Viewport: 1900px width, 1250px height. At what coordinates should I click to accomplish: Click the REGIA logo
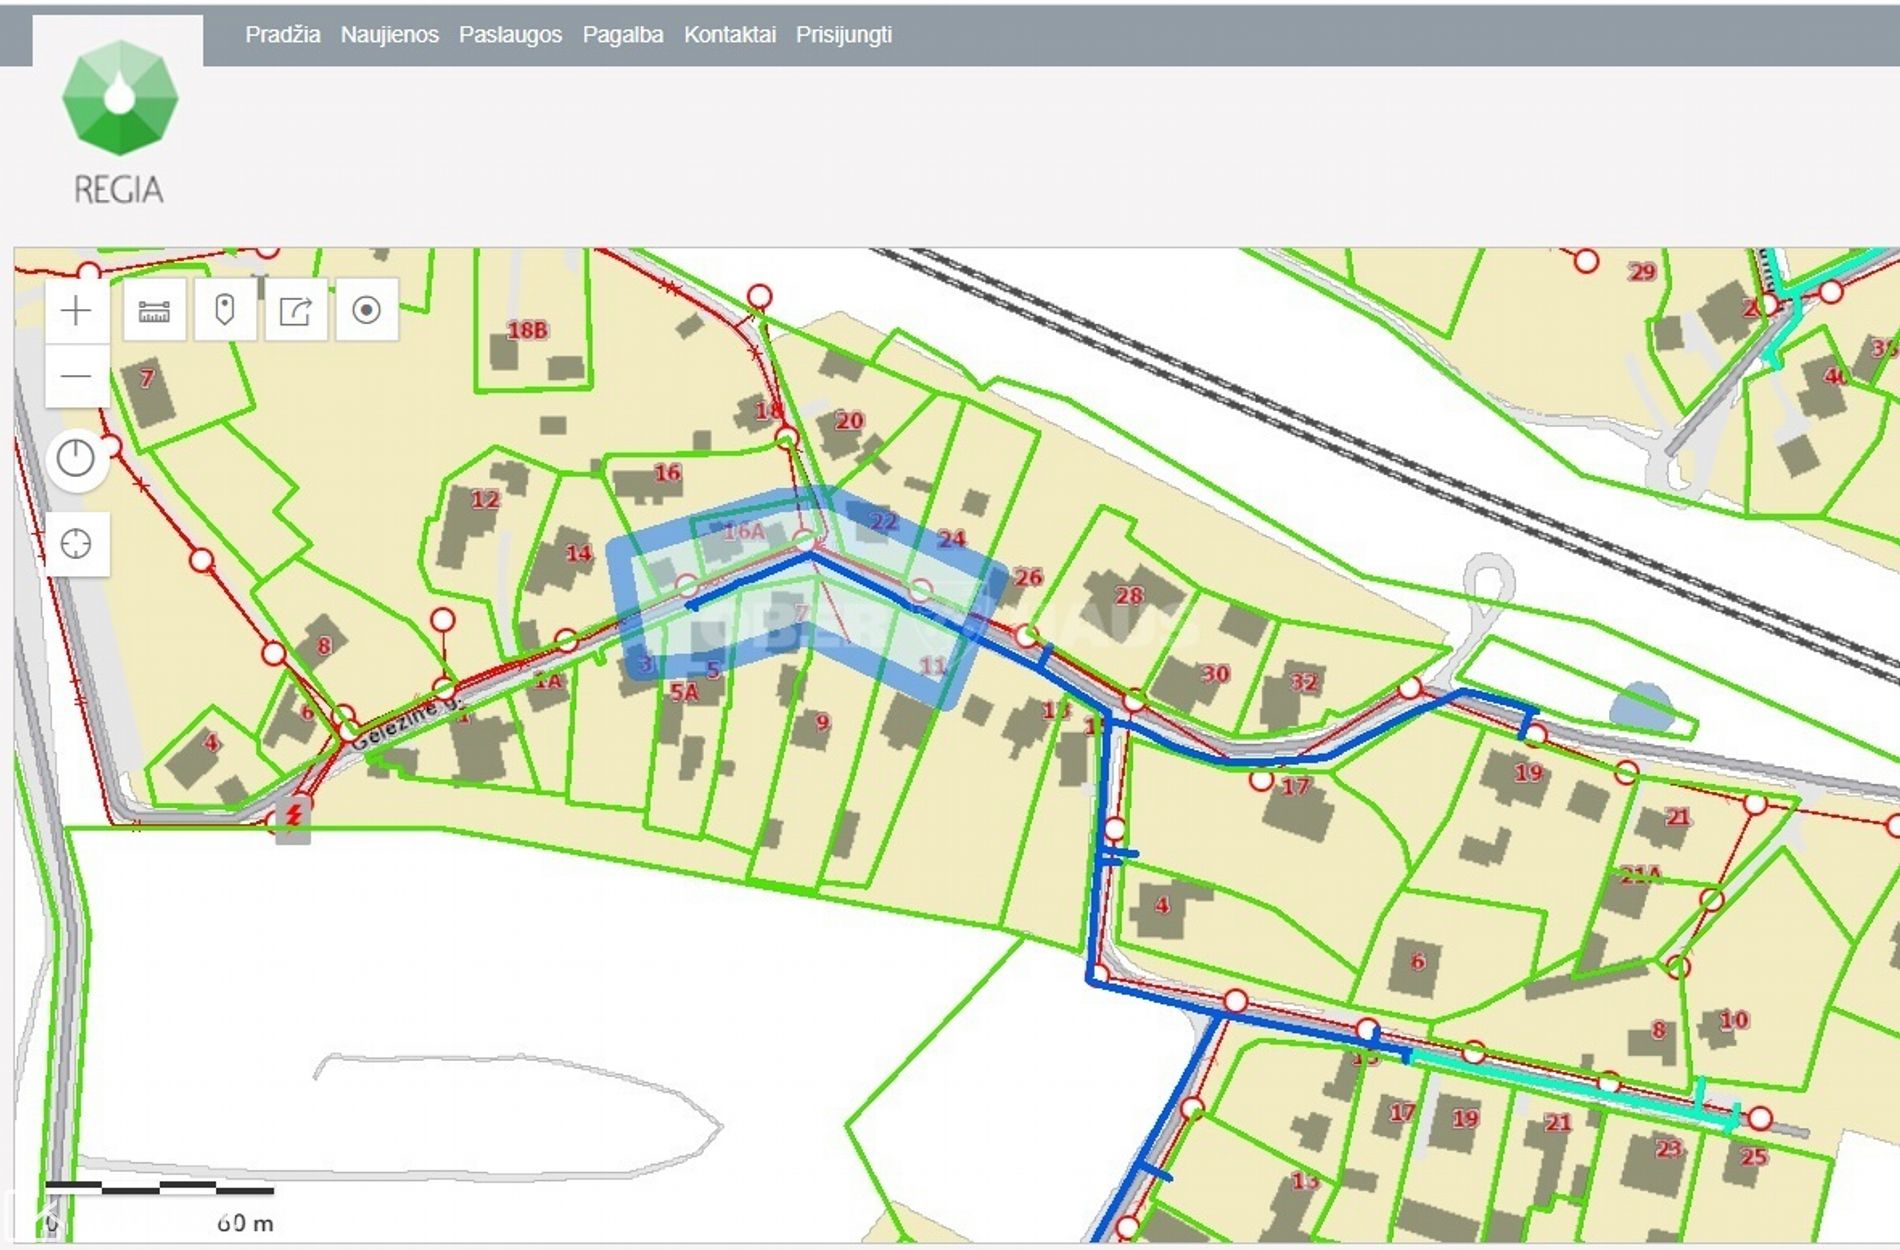coord(119,122)
